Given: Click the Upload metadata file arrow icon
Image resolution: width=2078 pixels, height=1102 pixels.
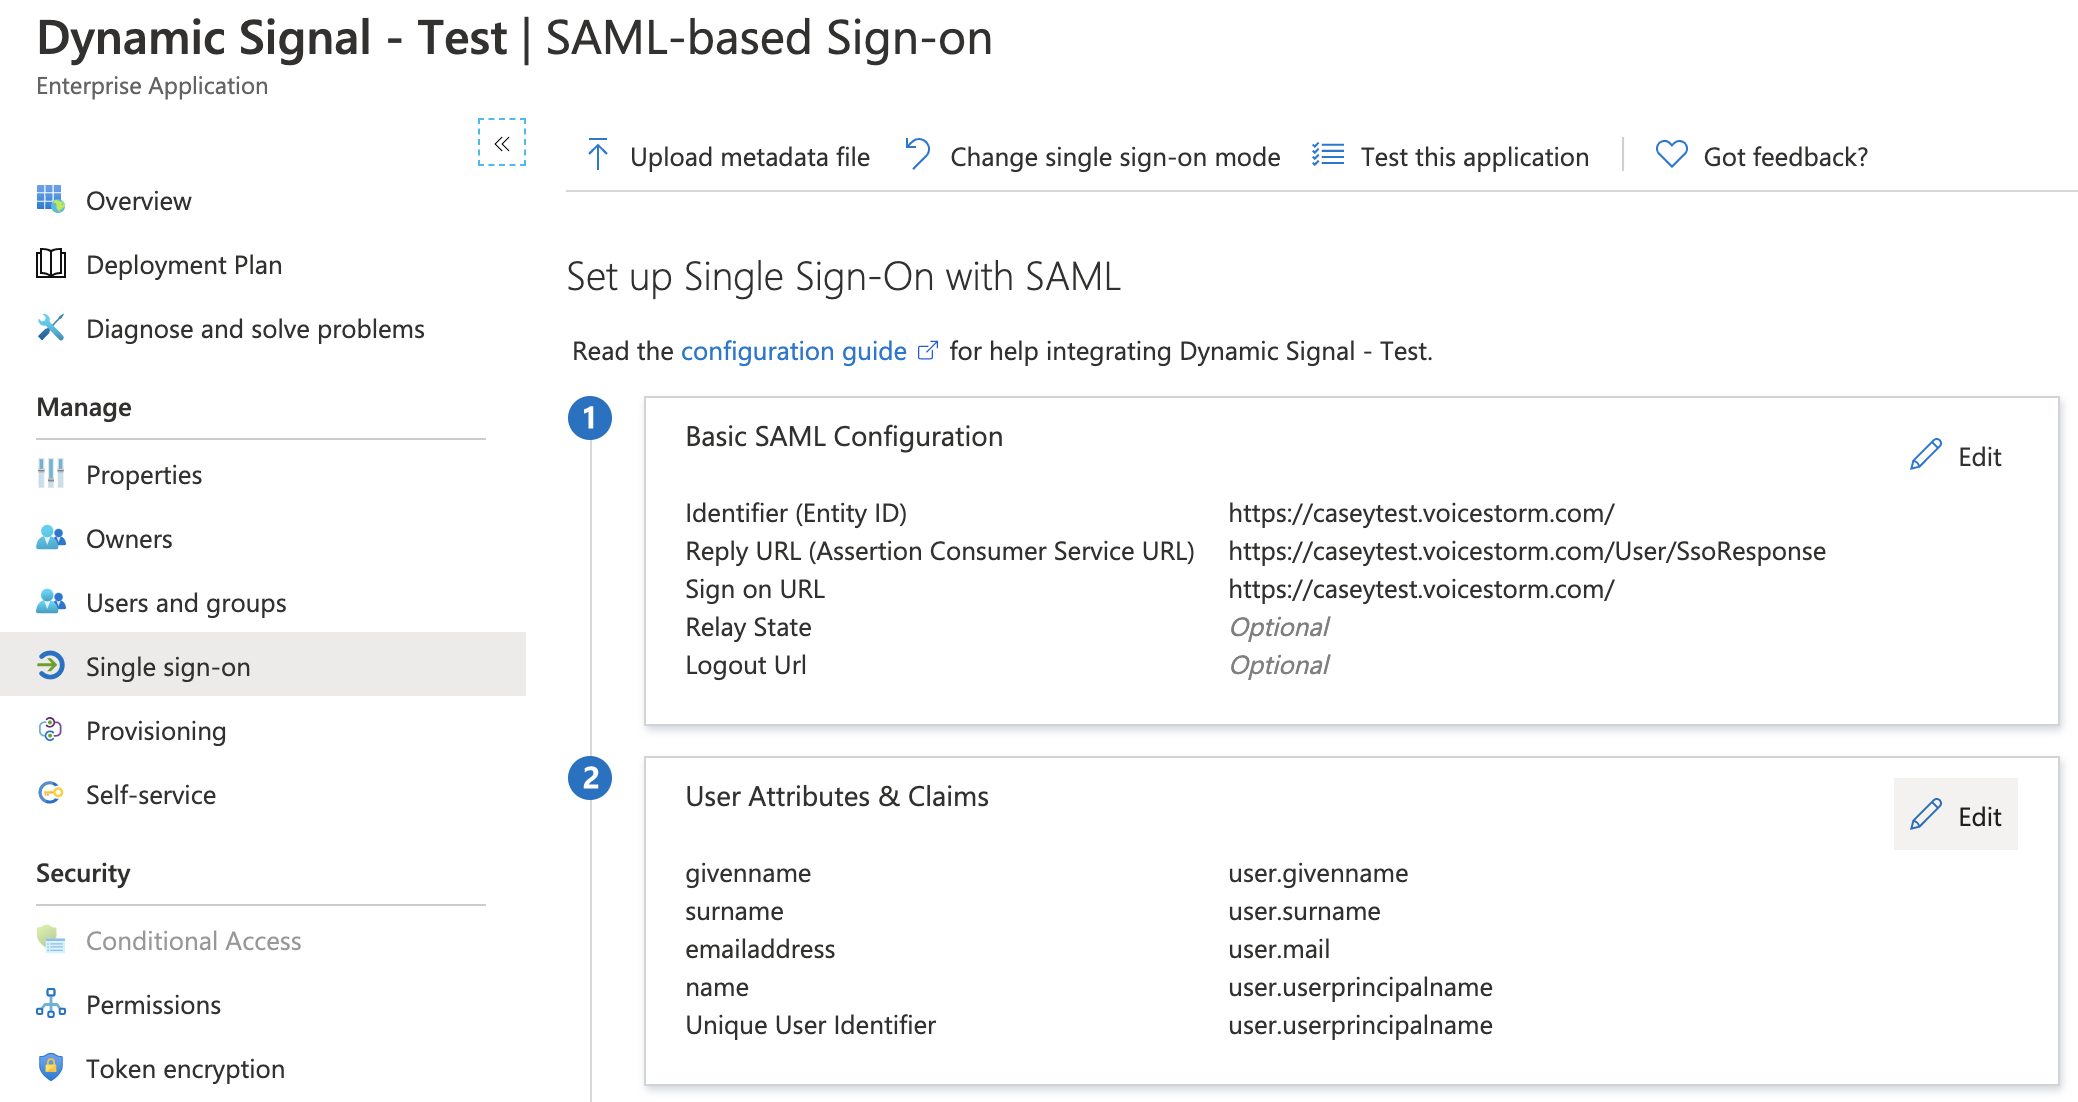Looking at the screenshot, I should [598, 155].
